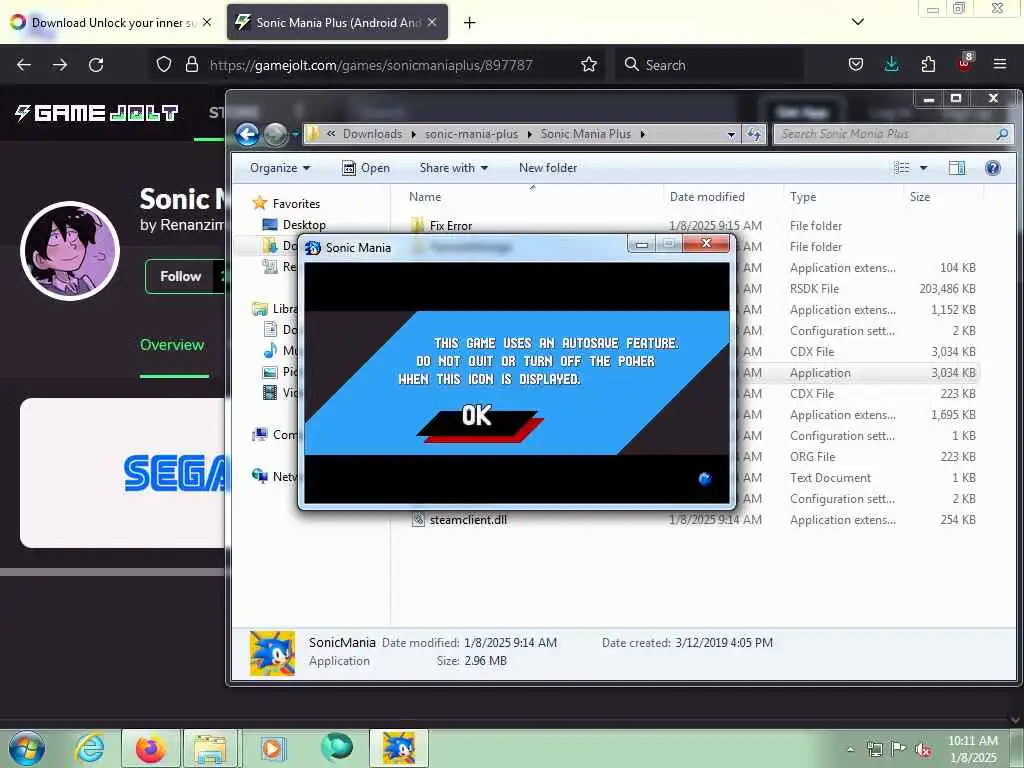The width and height of the screenshot is (1024, 768).
Task: Switch to Firefox on the taskbar
Action: pos(151,748)
